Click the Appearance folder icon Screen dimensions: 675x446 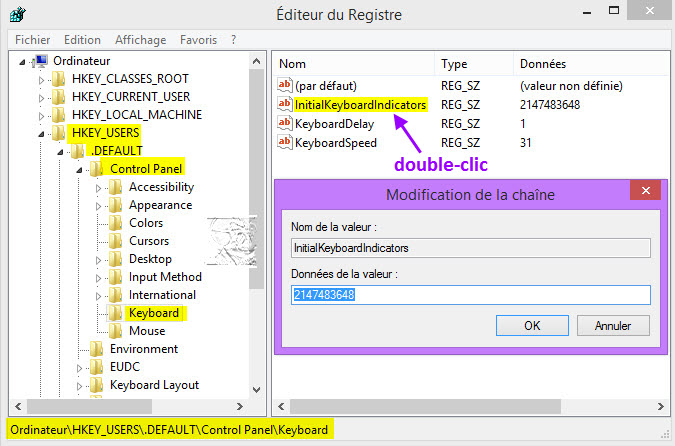[115, 205]
